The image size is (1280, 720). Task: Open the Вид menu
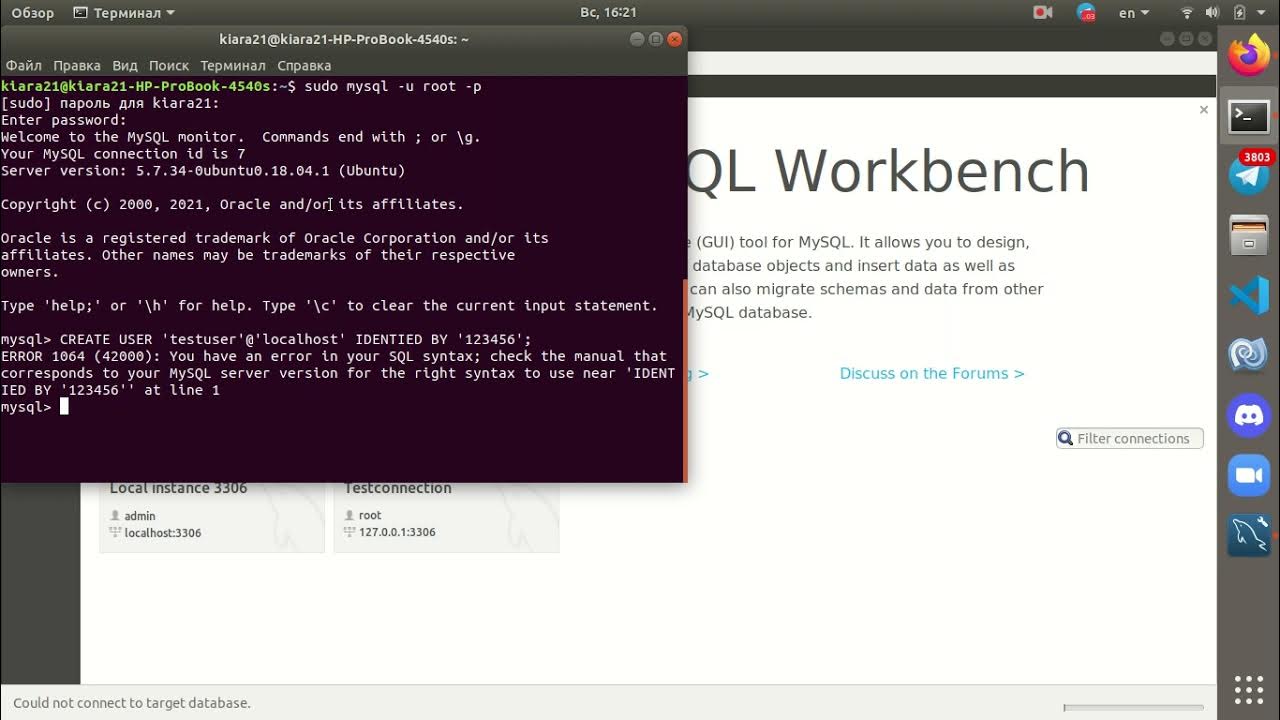pos(125,65)
